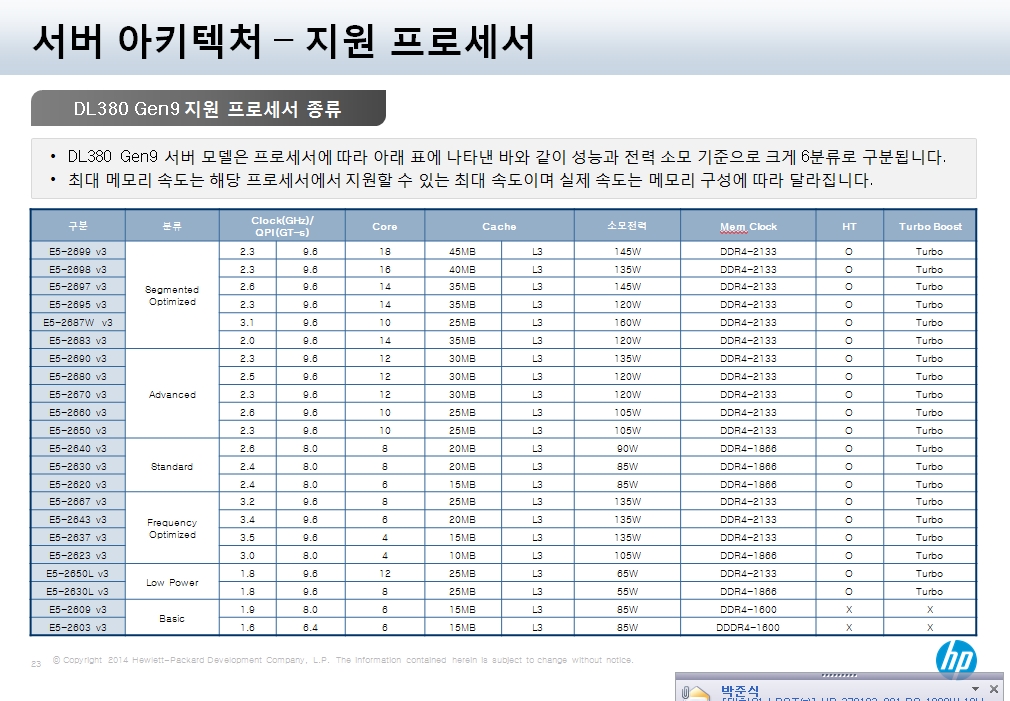Screen dimensions: 1010x701
Task: Select the E5-2623 v3 cell
Action: point(78,556)
